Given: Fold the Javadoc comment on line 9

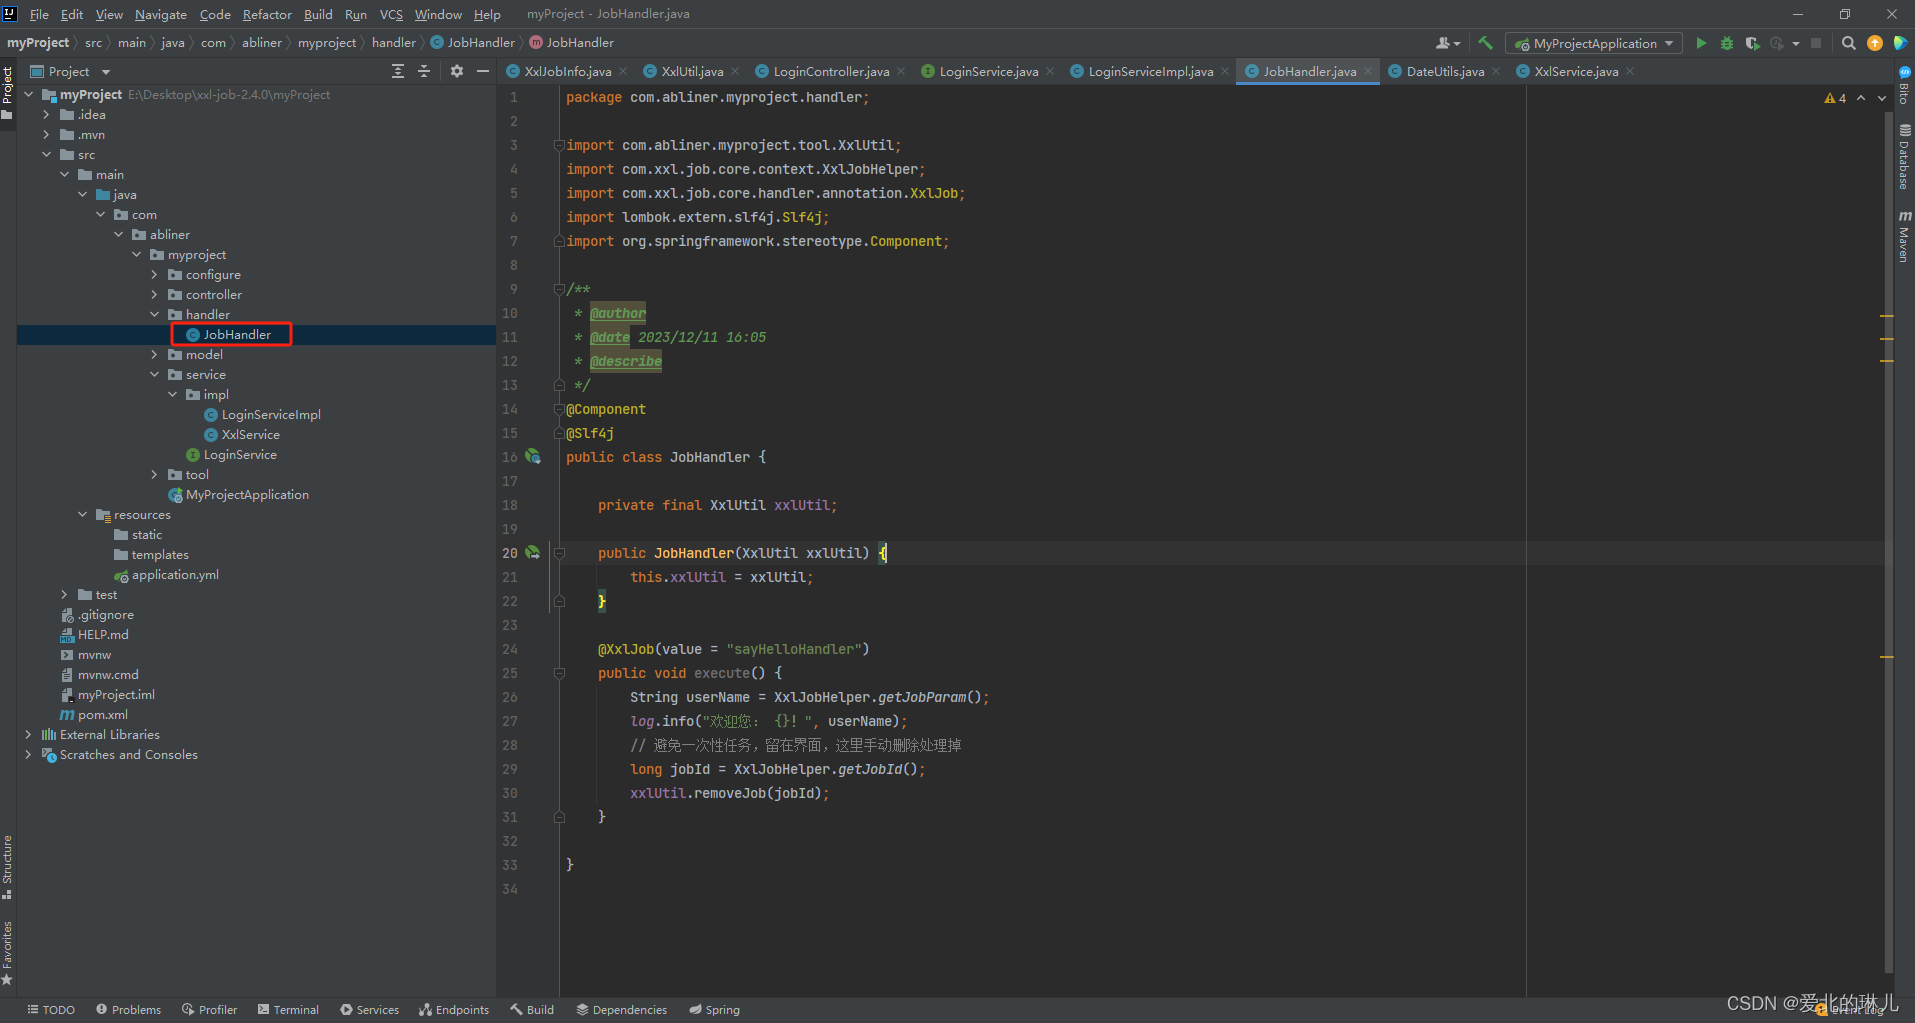Looking at the screenshot, I should coord(559,289).
